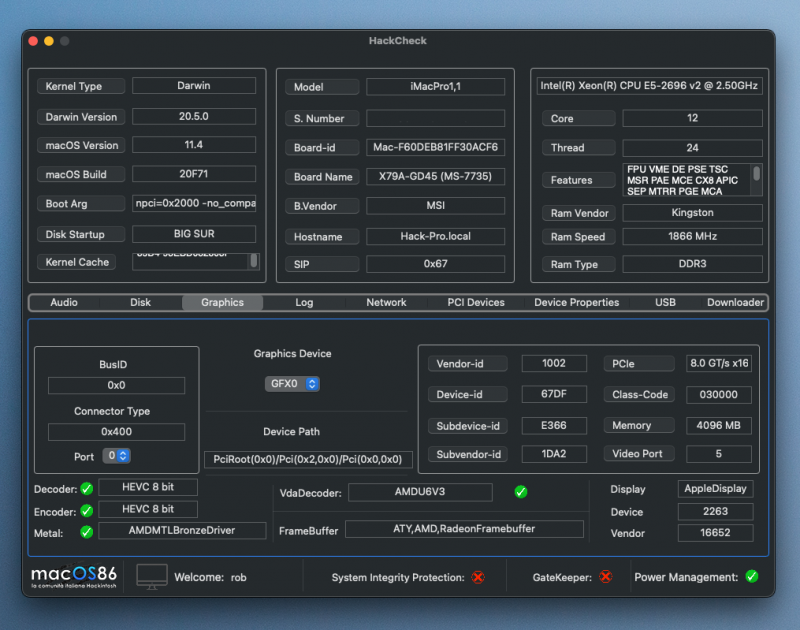Click the SIP value 0x67
The image size is (800, 630).
click(435, 264)
